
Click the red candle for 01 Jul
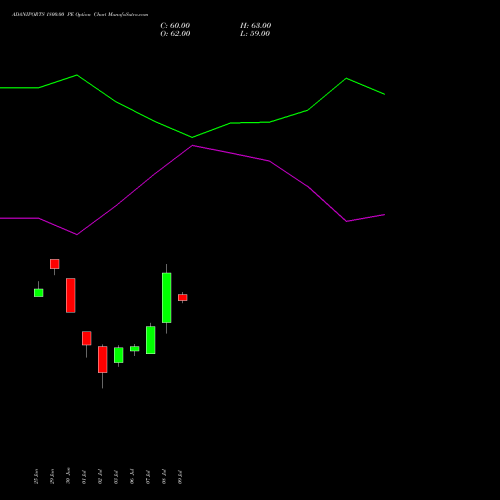[x=87, y=338]
